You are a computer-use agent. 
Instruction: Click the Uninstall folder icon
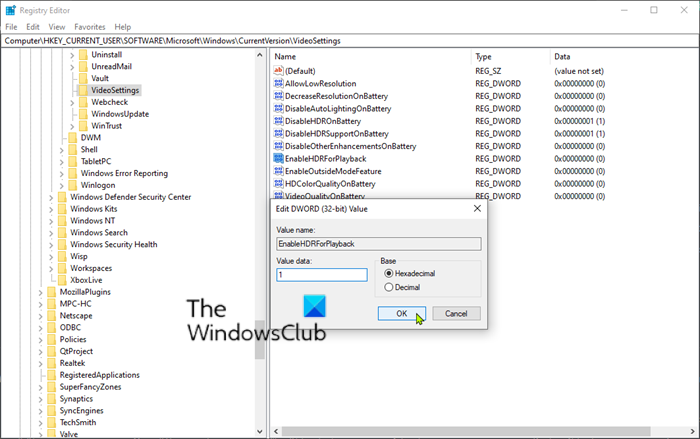tap(83, 54)
